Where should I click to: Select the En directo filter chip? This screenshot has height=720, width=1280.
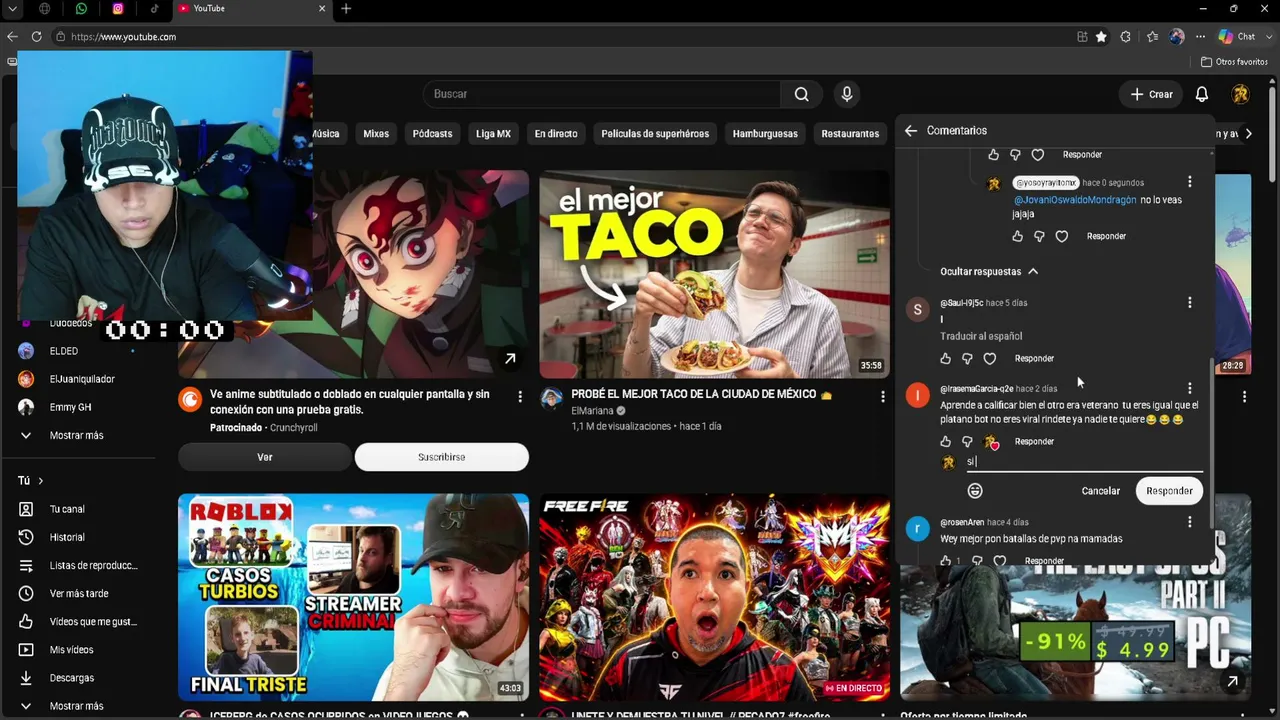pos(556,134)
